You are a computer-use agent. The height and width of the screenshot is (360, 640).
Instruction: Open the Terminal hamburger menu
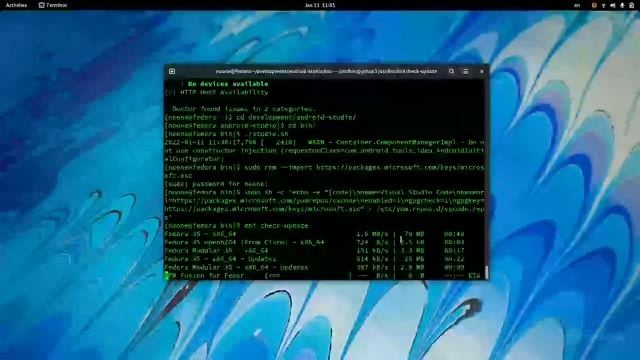tap(465, 71)
